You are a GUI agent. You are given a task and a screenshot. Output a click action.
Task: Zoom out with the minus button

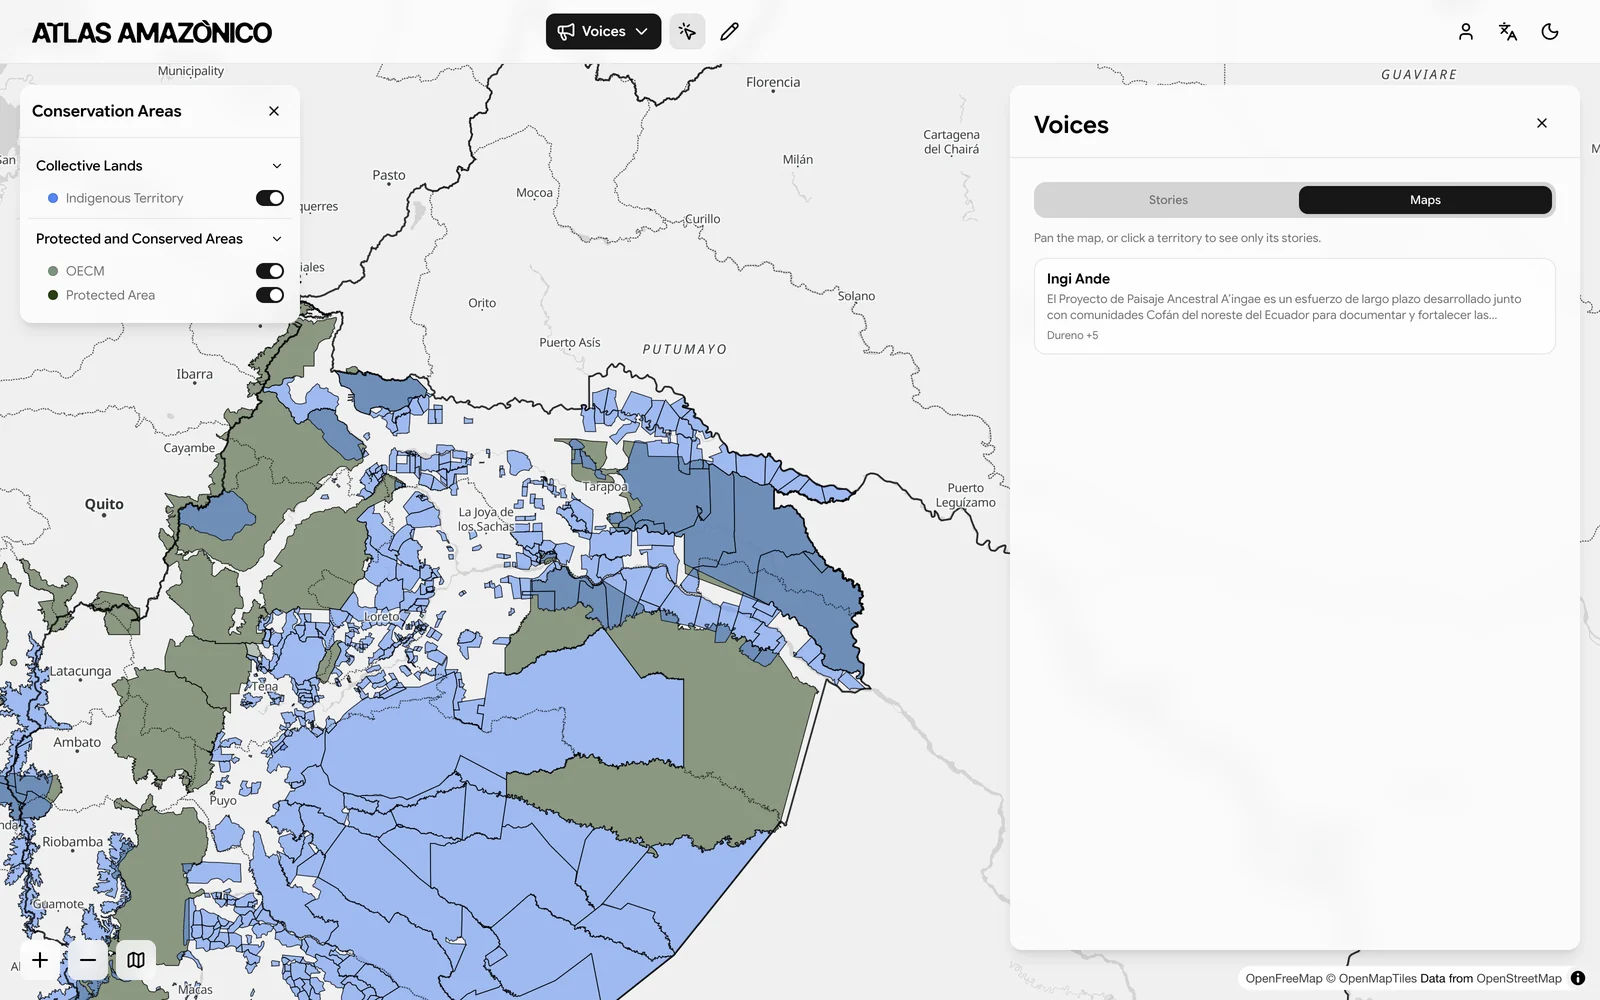click(88, 960)
